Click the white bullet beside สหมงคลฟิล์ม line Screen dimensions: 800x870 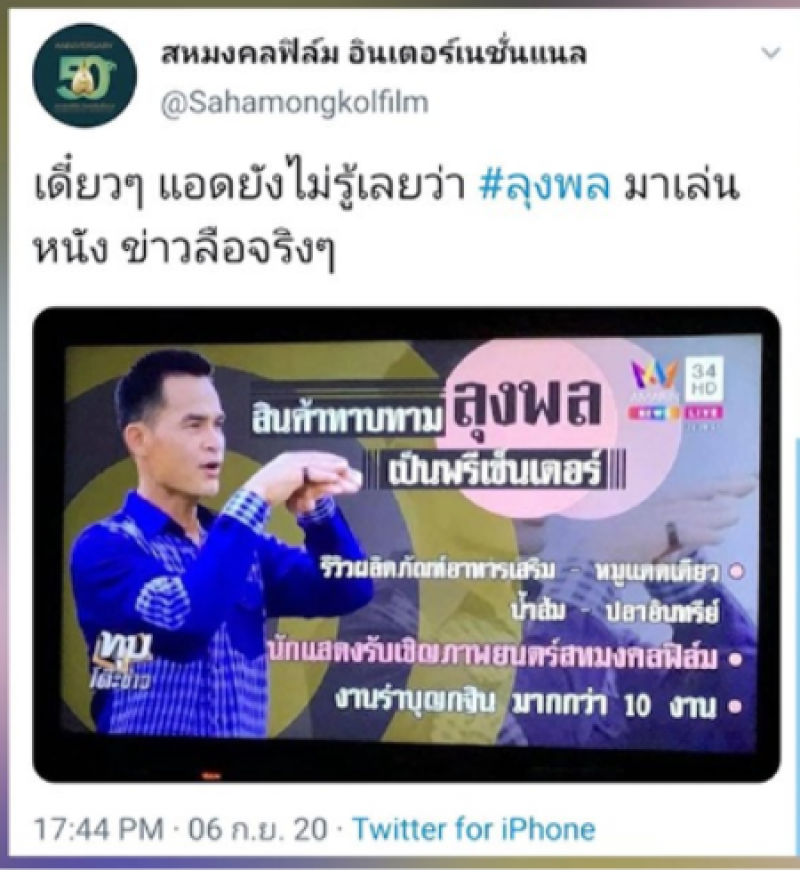736,660
